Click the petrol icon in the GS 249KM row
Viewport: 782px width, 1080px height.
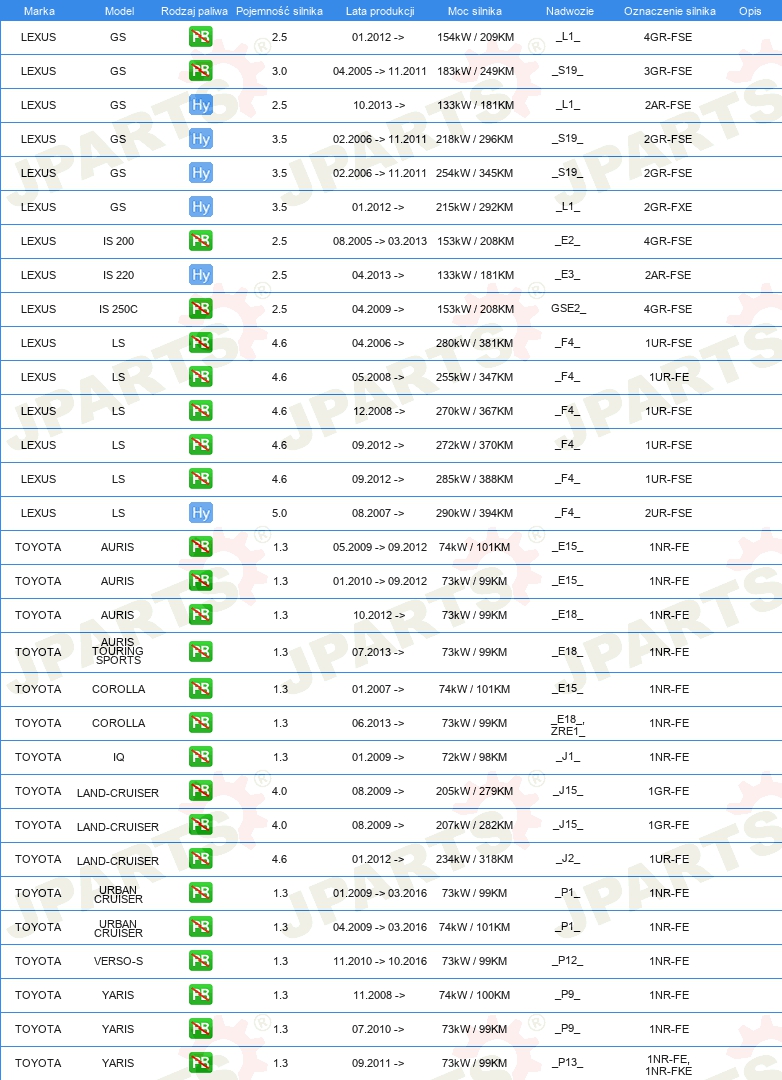click(200, 70)
